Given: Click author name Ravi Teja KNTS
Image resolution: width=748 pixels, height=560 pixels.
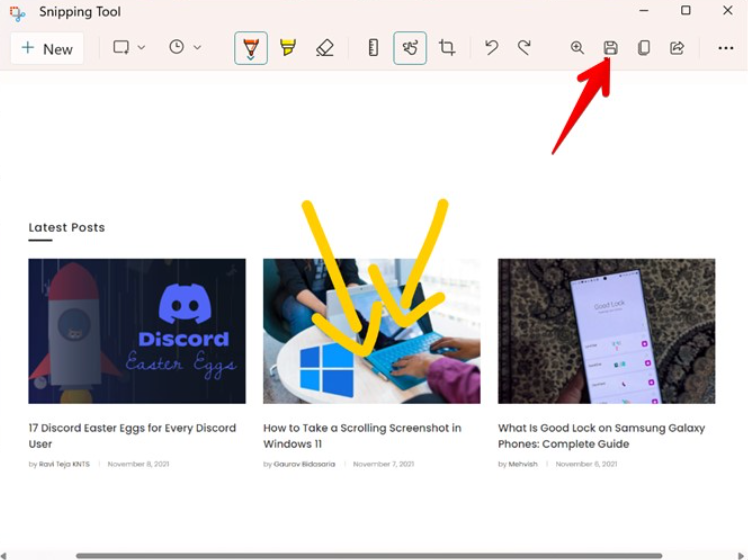Looking at the screenshot, I should click(64, 464).
